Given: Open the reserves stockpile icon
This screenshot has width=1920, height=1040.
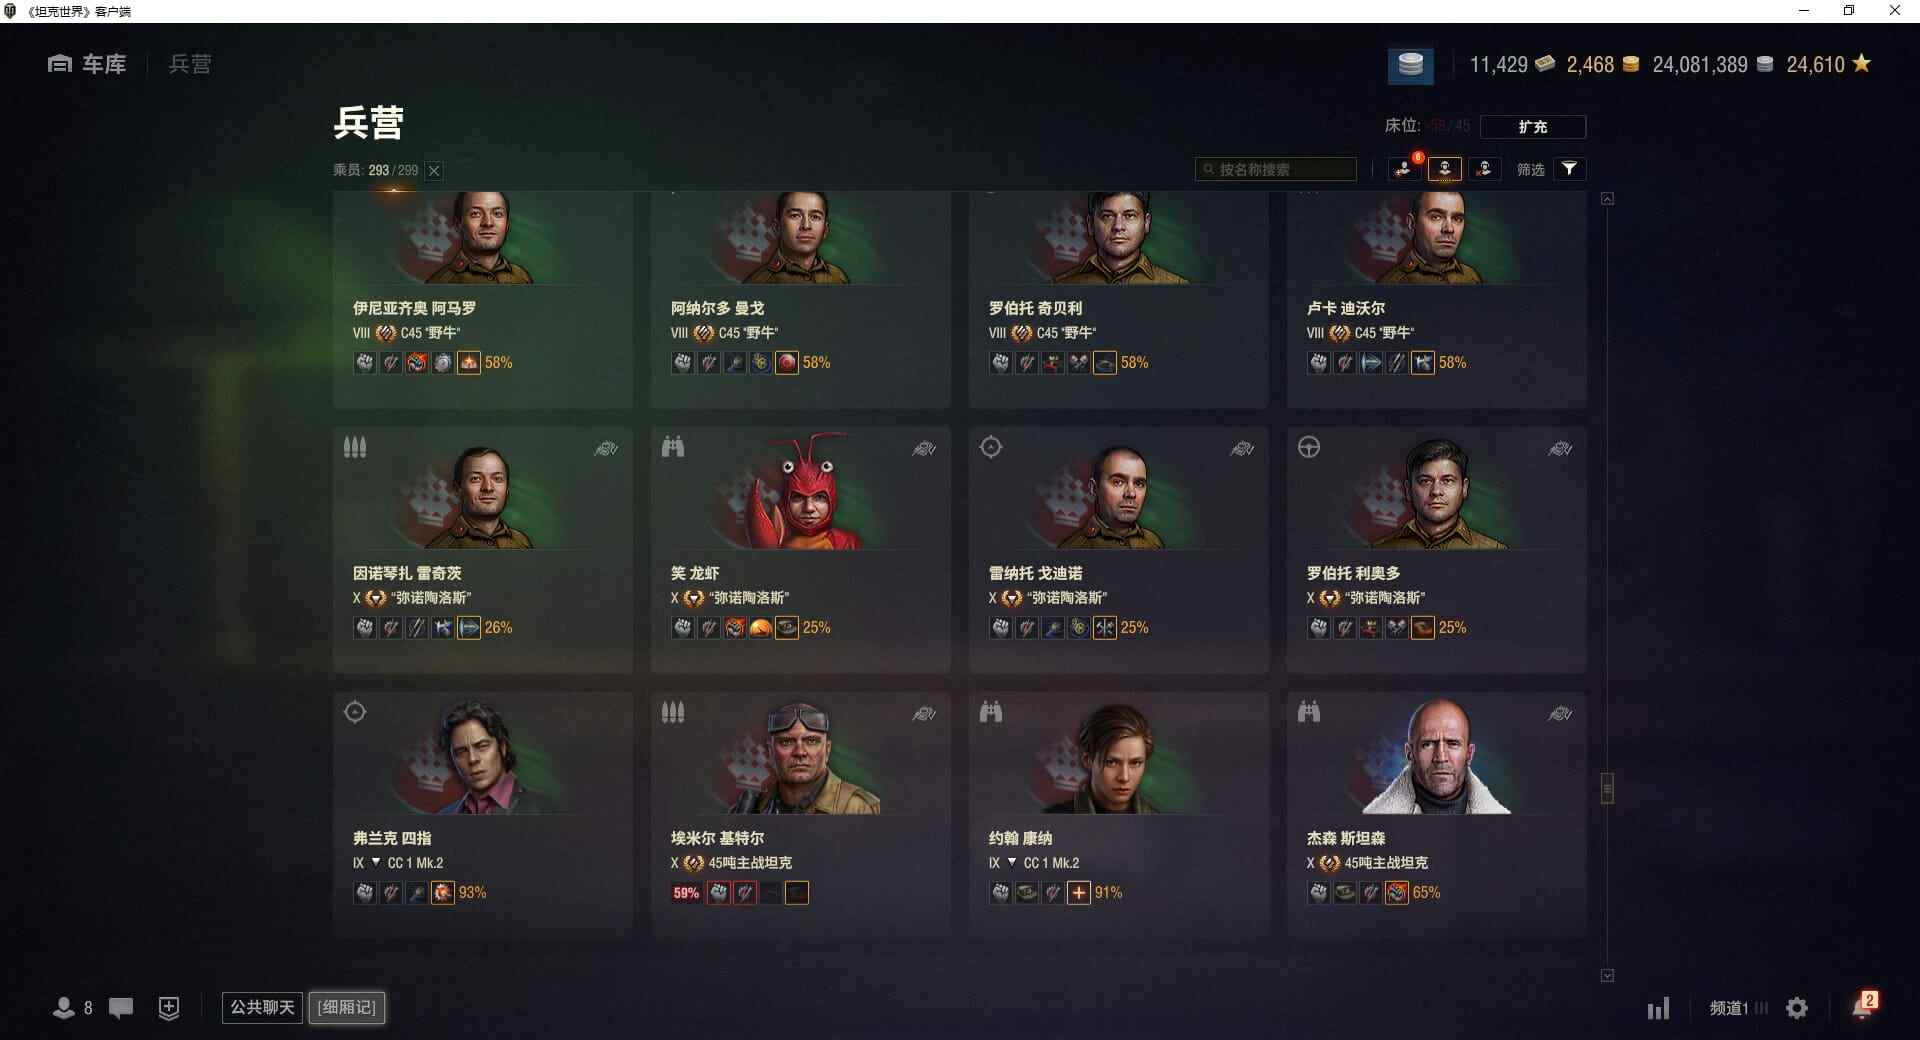Looking at the screenshot, I should [1410, 65].
